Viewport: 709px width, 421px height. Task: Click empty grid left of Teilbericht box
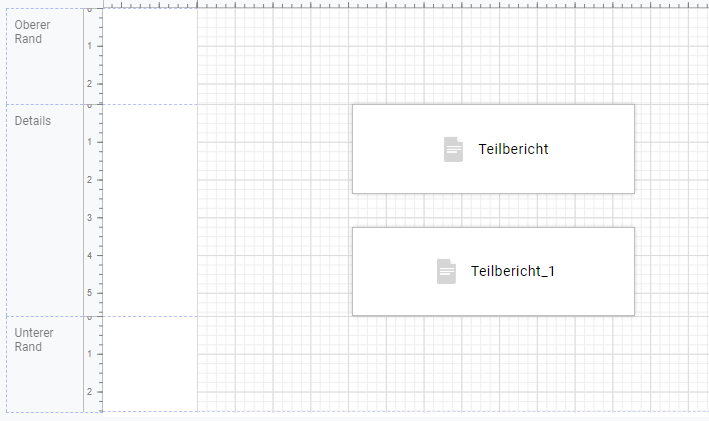pos(275,149)
